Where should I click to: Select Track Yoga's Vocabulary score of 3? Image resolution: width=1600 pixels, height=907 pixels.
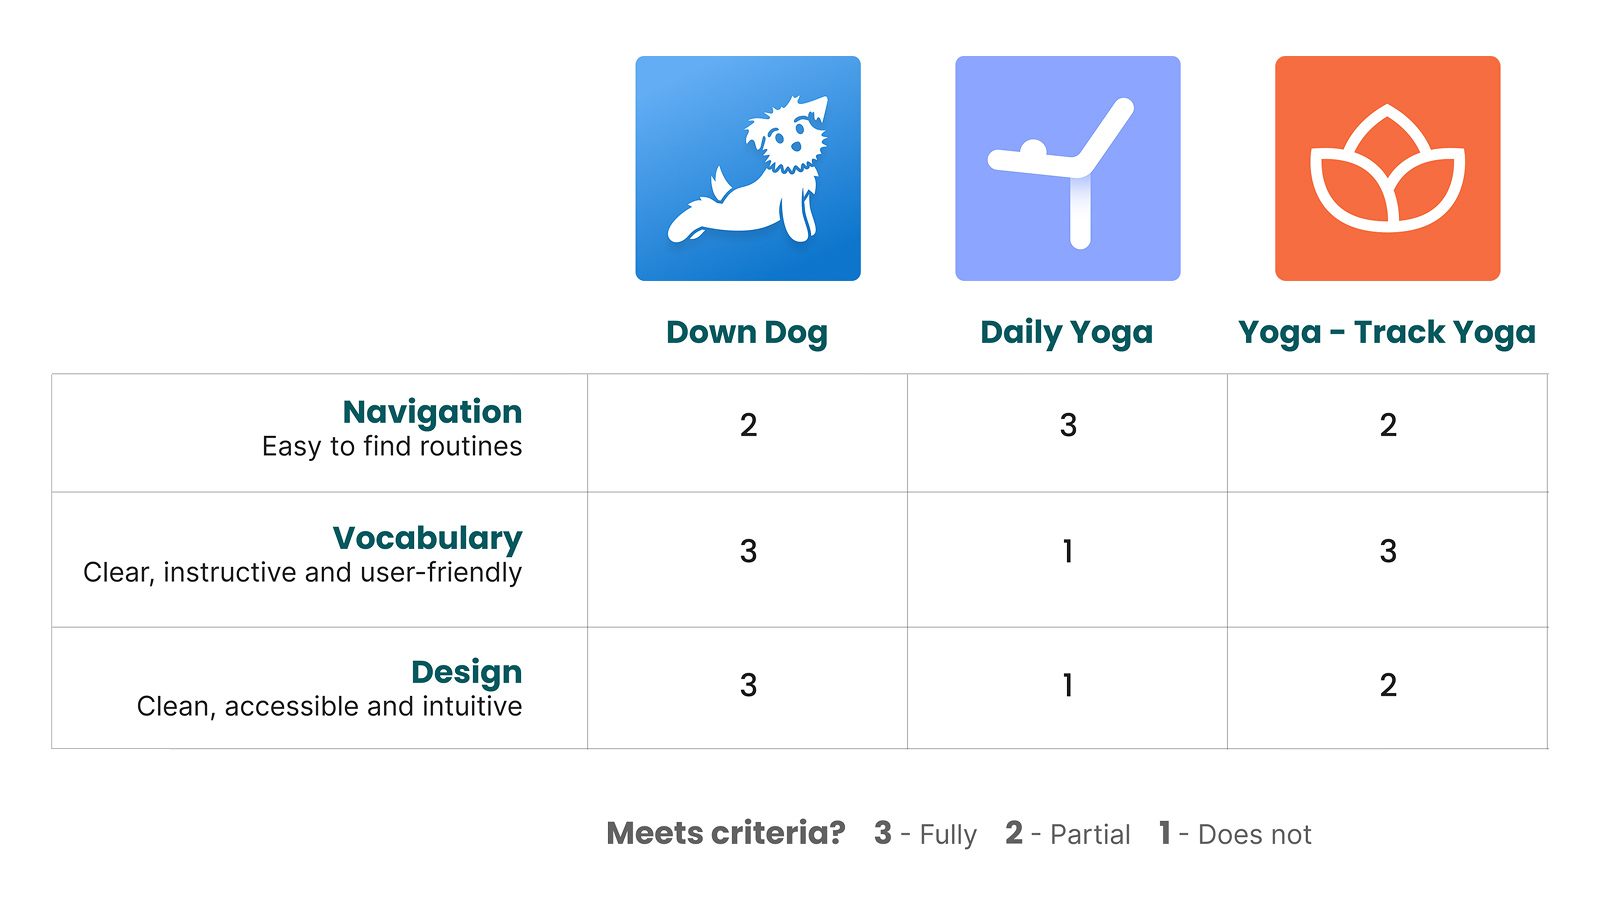pyautogui.click(x=1388, y=551)
